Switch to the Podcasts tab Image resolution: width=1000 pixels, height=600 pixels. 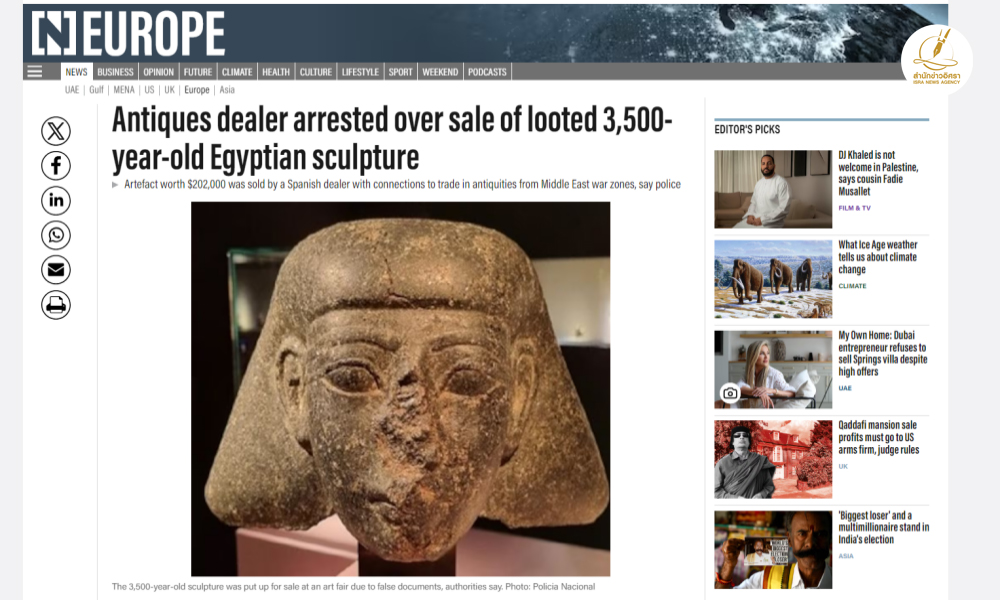pos(487,72)
